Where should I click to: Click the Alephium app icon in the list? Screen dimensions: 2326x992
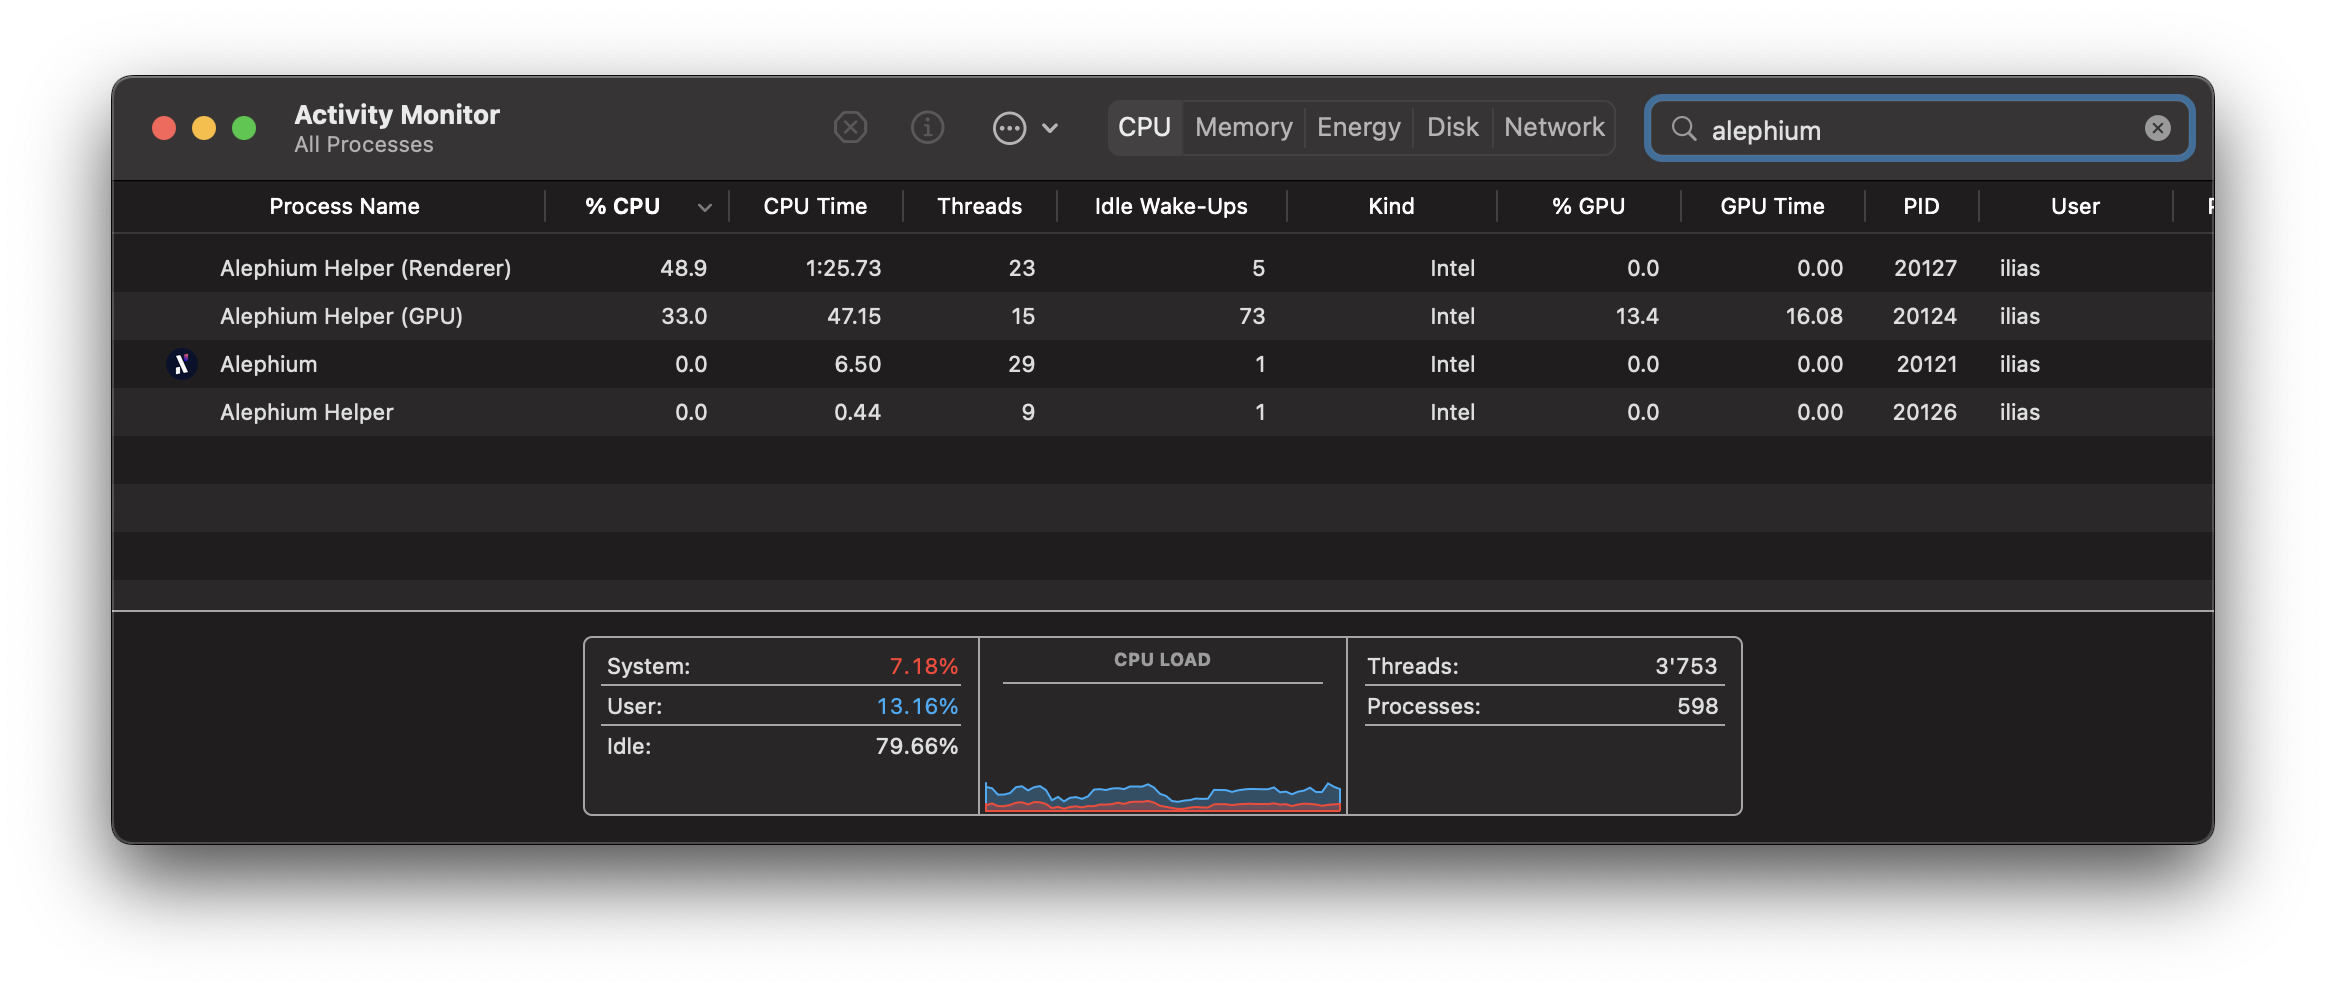tap(181, 364)
